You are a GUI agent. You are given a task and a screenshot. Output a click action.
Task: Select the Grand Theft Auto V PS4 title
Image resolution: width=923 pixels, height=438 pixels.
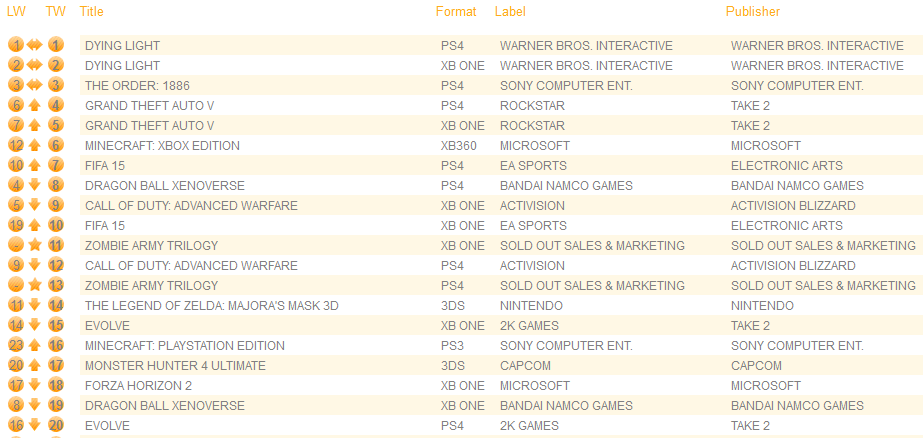150,105
